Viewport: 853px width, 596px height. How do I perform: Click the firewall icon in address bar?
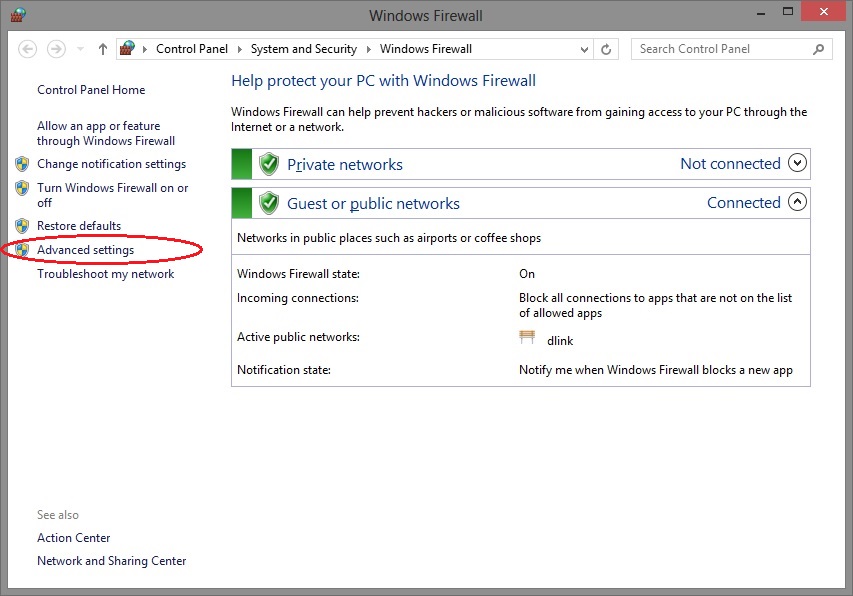[127, 48]
